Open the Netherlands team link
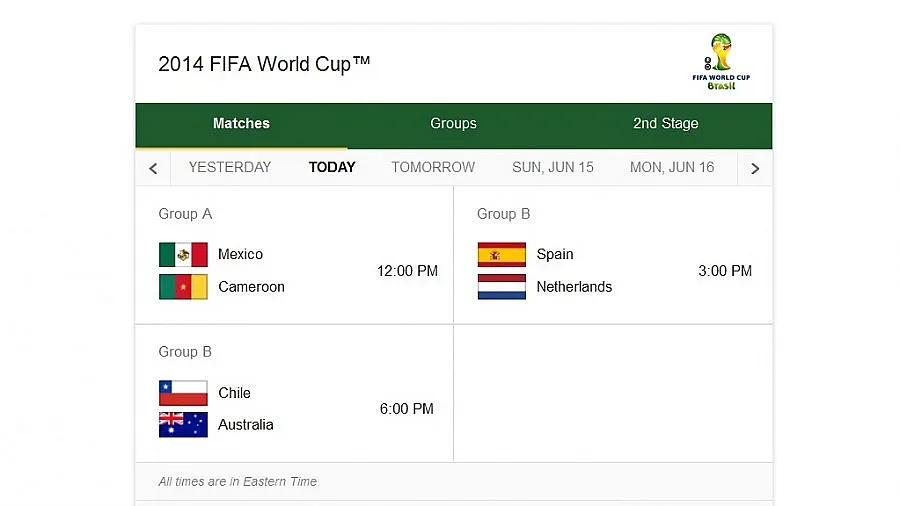The height and width of the screenshot is (506, 900). (574, 287)
